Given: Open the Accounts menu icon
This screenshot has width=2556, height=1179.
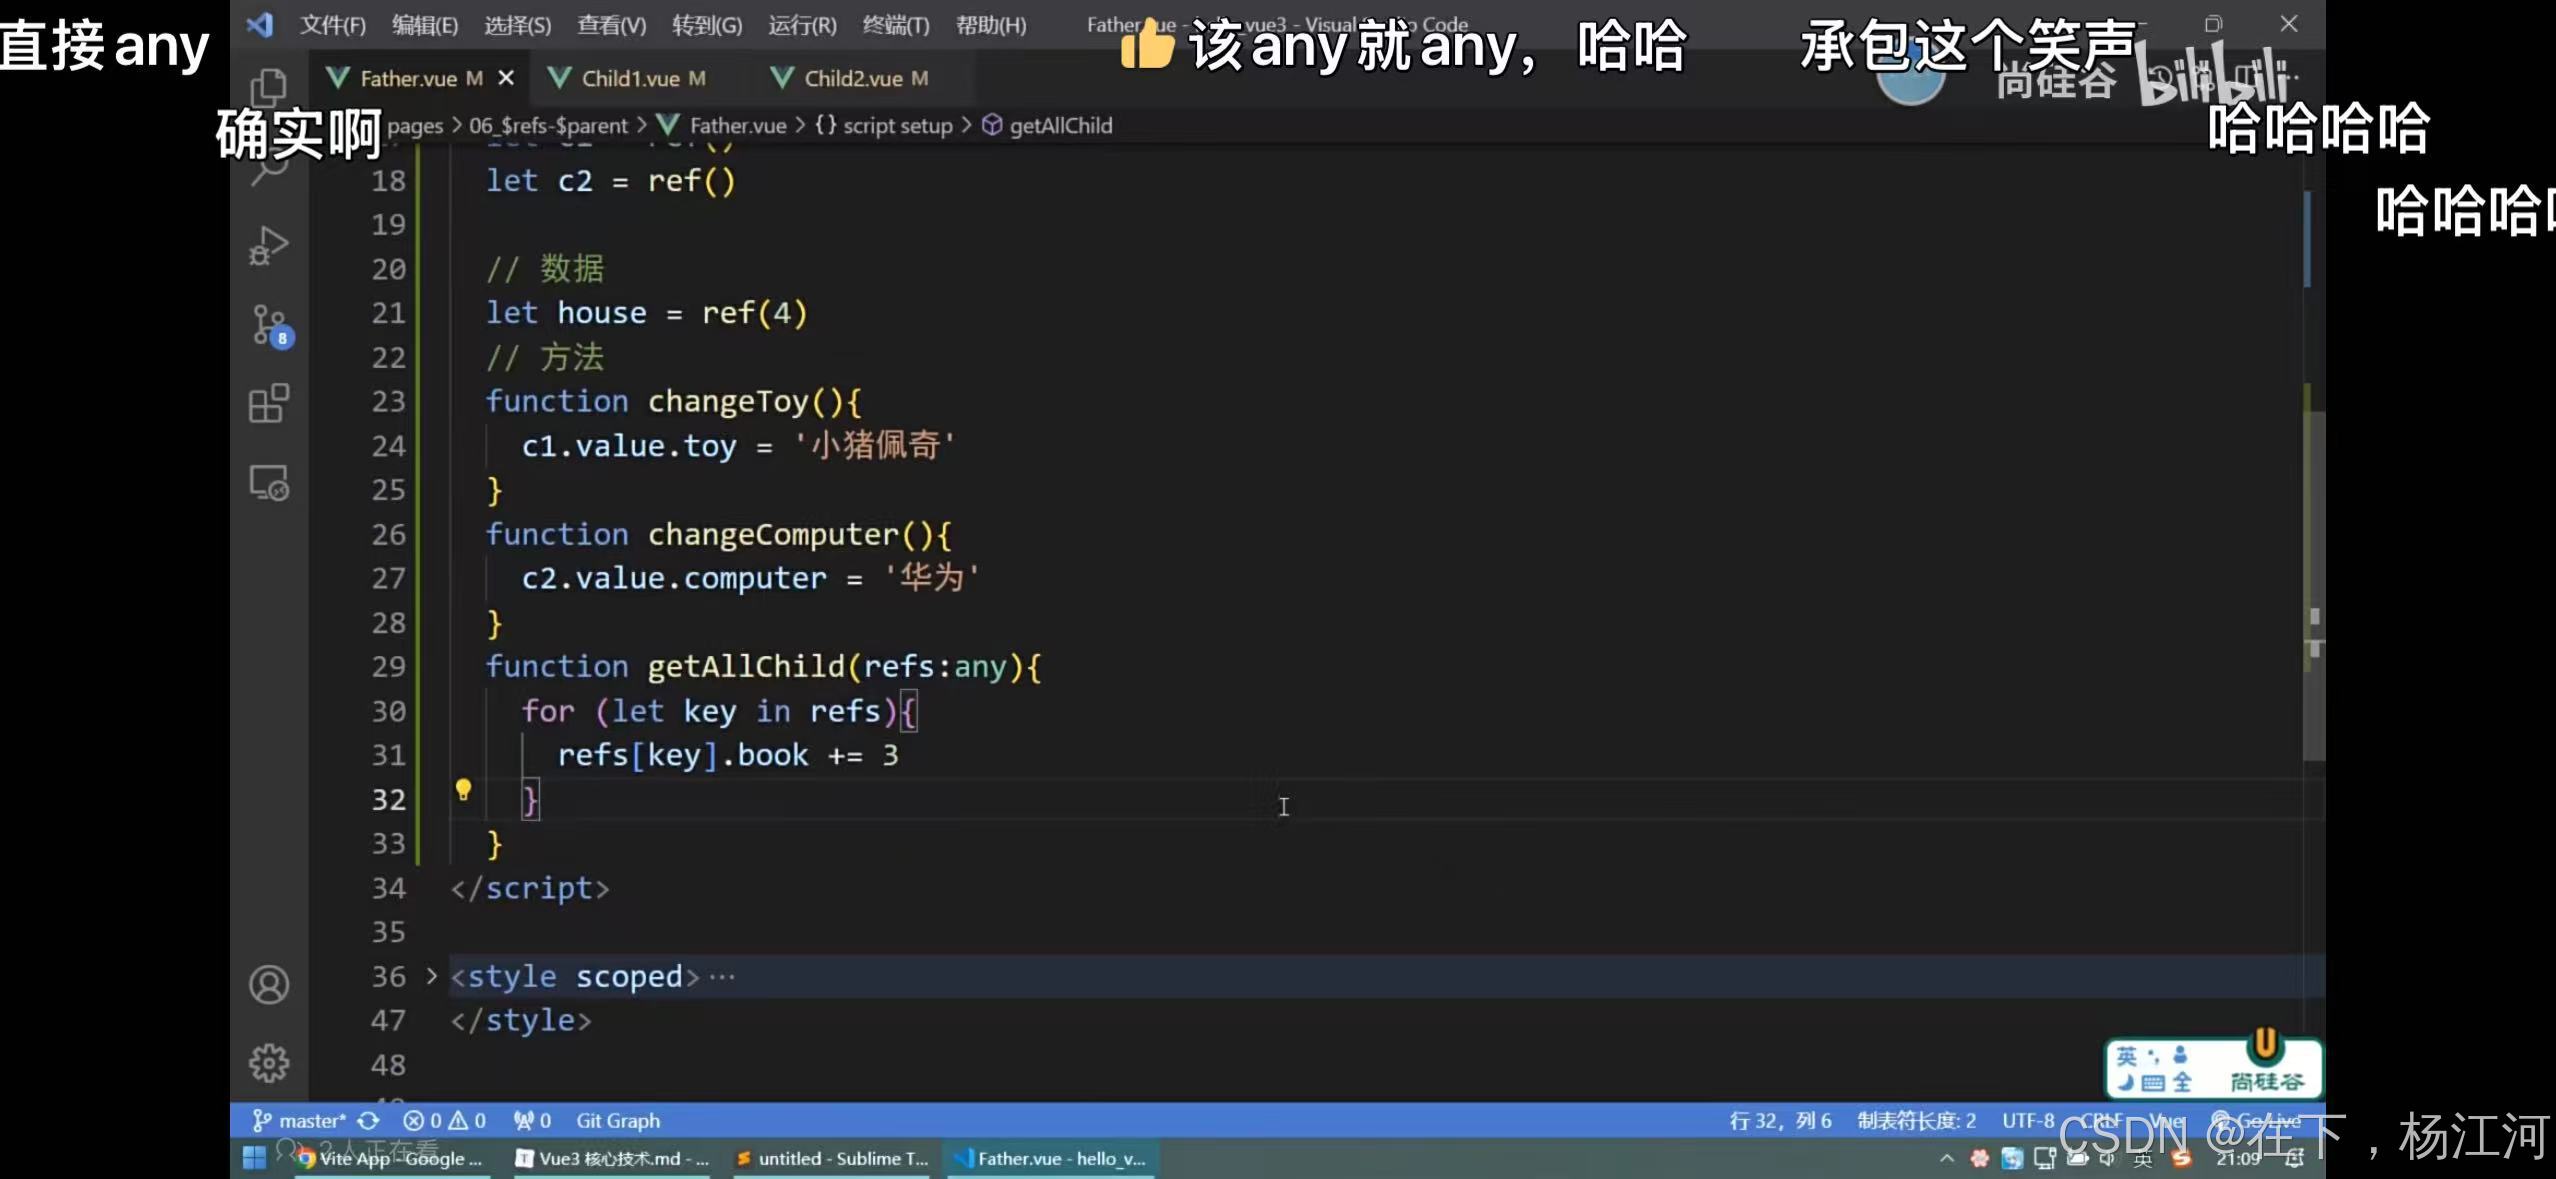Looking at the screenshot, I should click(x=268, y=985).
